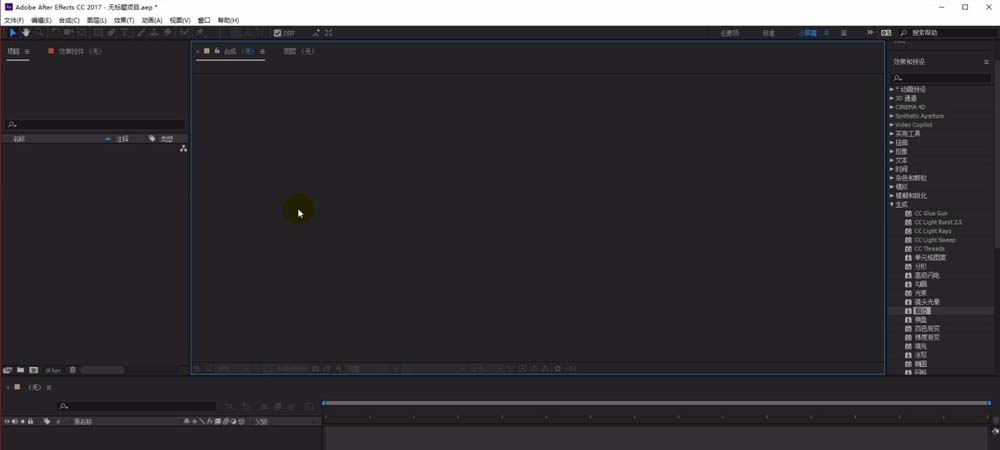Screen dimensions: 1000x450
Task: Open the 效果(T) menu
Action: (x=124, y=20)
